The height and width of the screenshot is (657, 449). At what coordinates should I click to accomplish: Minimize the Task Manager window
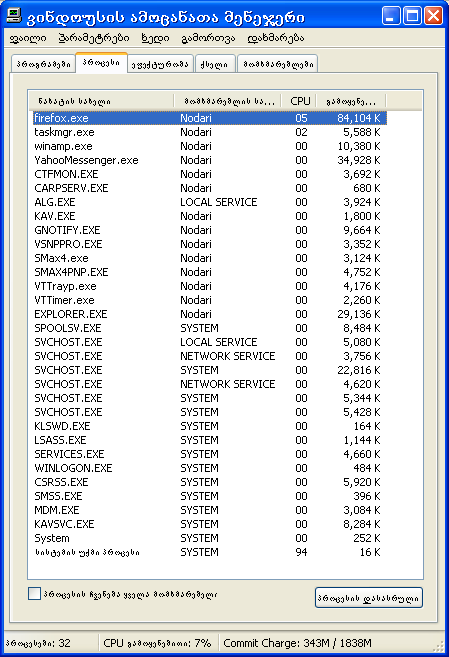pyautogui.click(x=391, y=16)
